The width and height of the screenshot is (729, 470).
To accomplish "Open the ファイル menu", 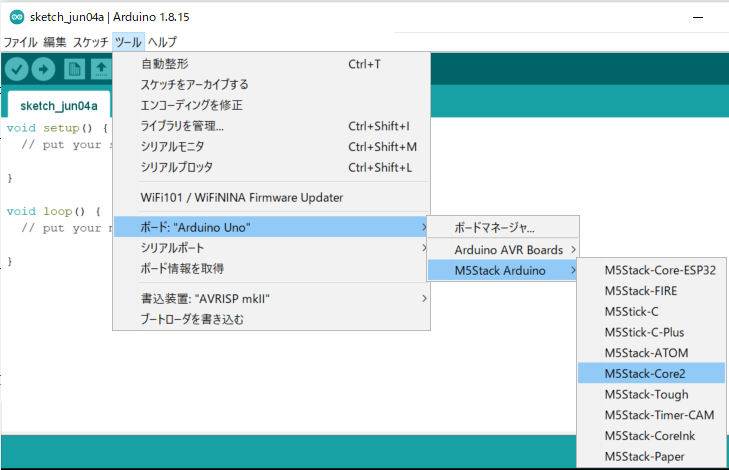I will tap(20, 42).
